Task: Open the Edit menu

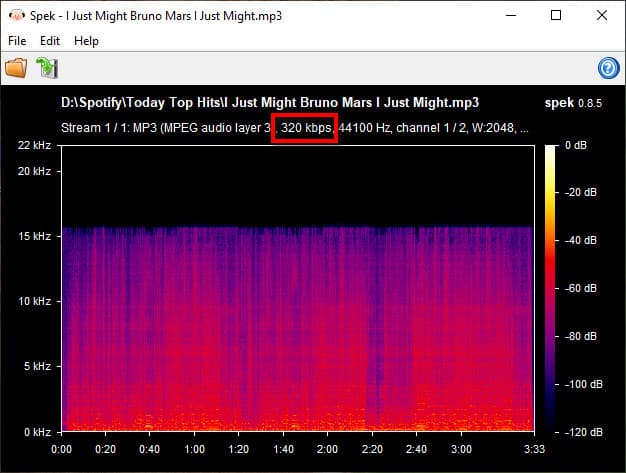Action: (50, 41)
